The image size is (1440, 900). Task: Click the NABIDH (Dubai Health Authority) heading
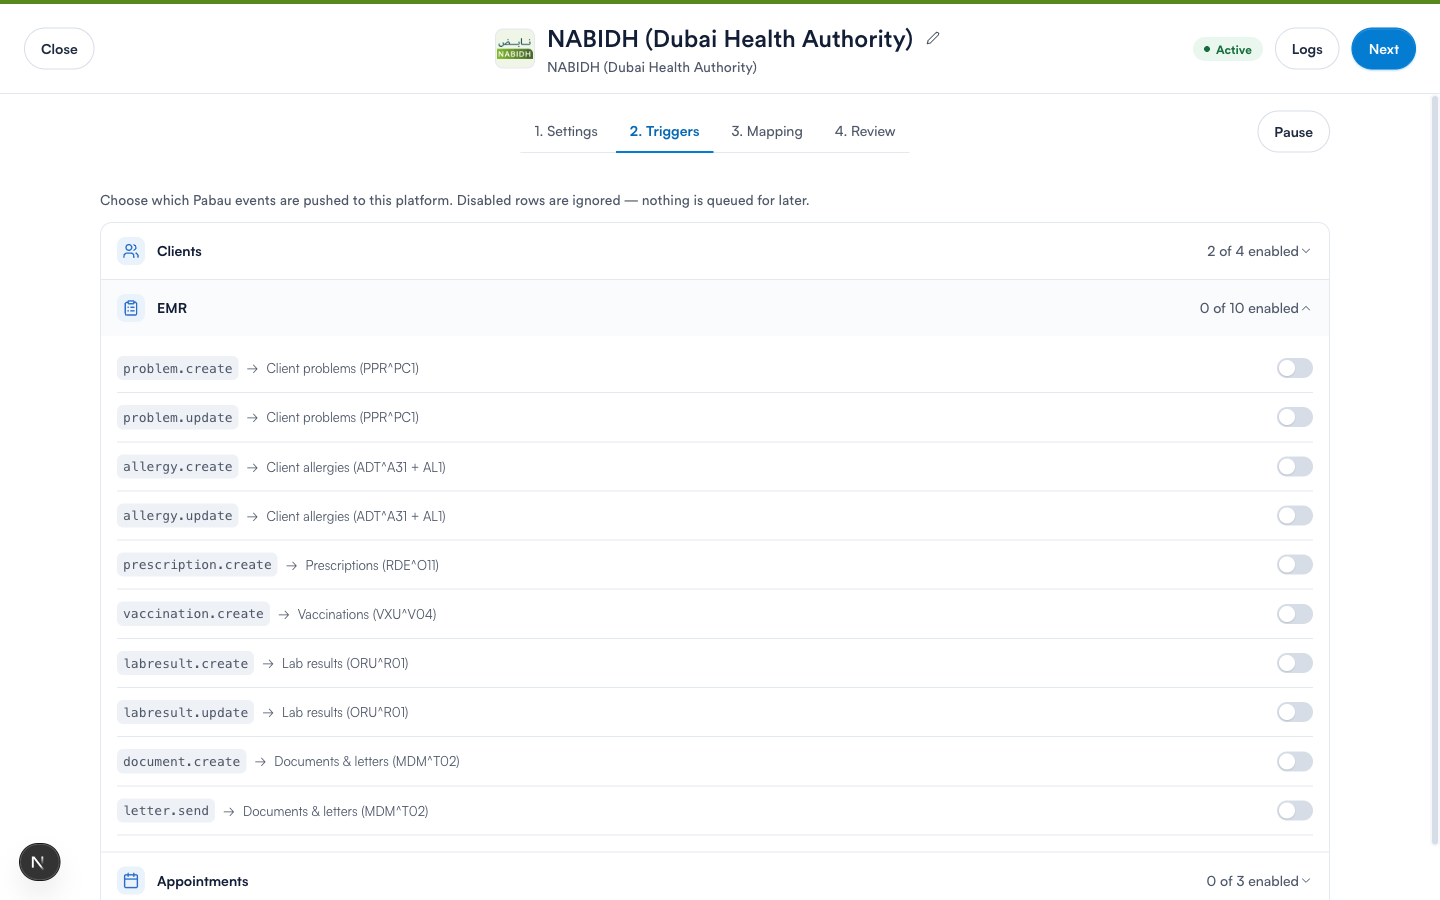click(x=730, y=38)
